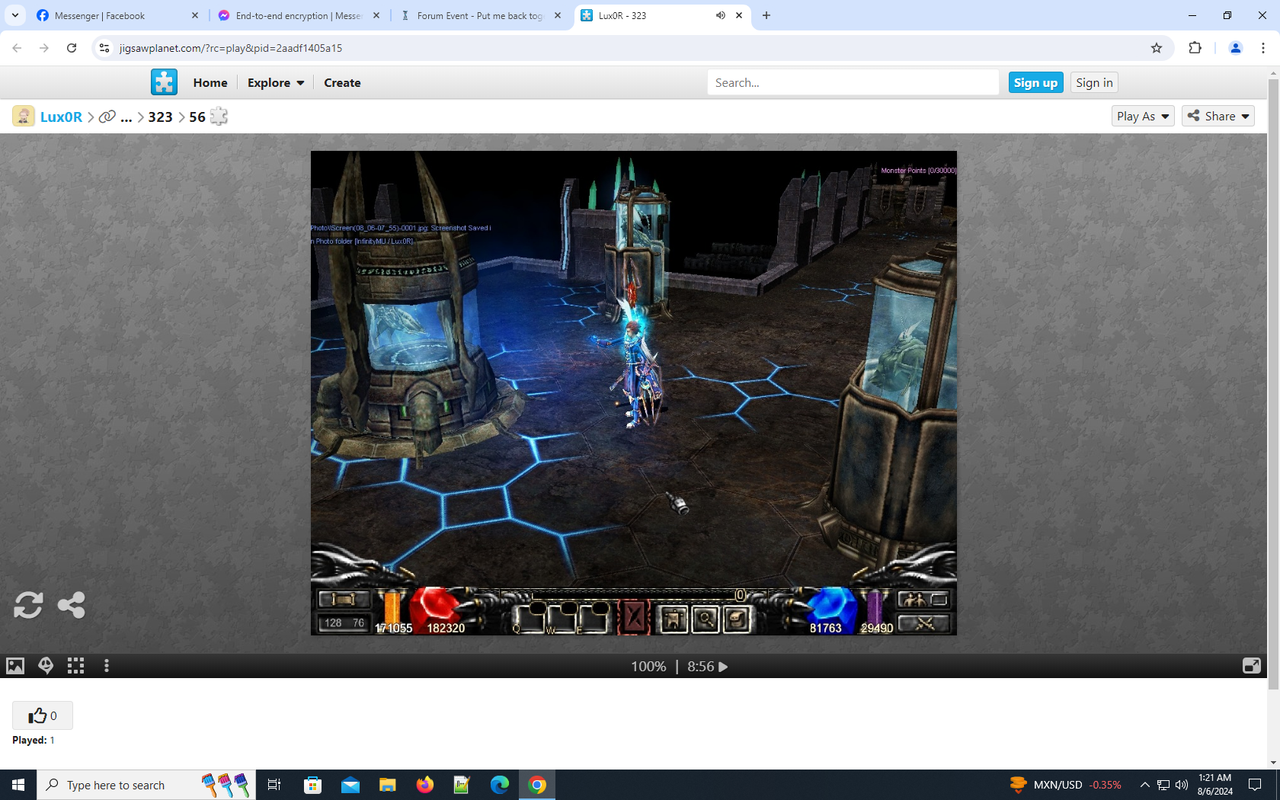Open File Explorer from taskbar

click(387, 785)
